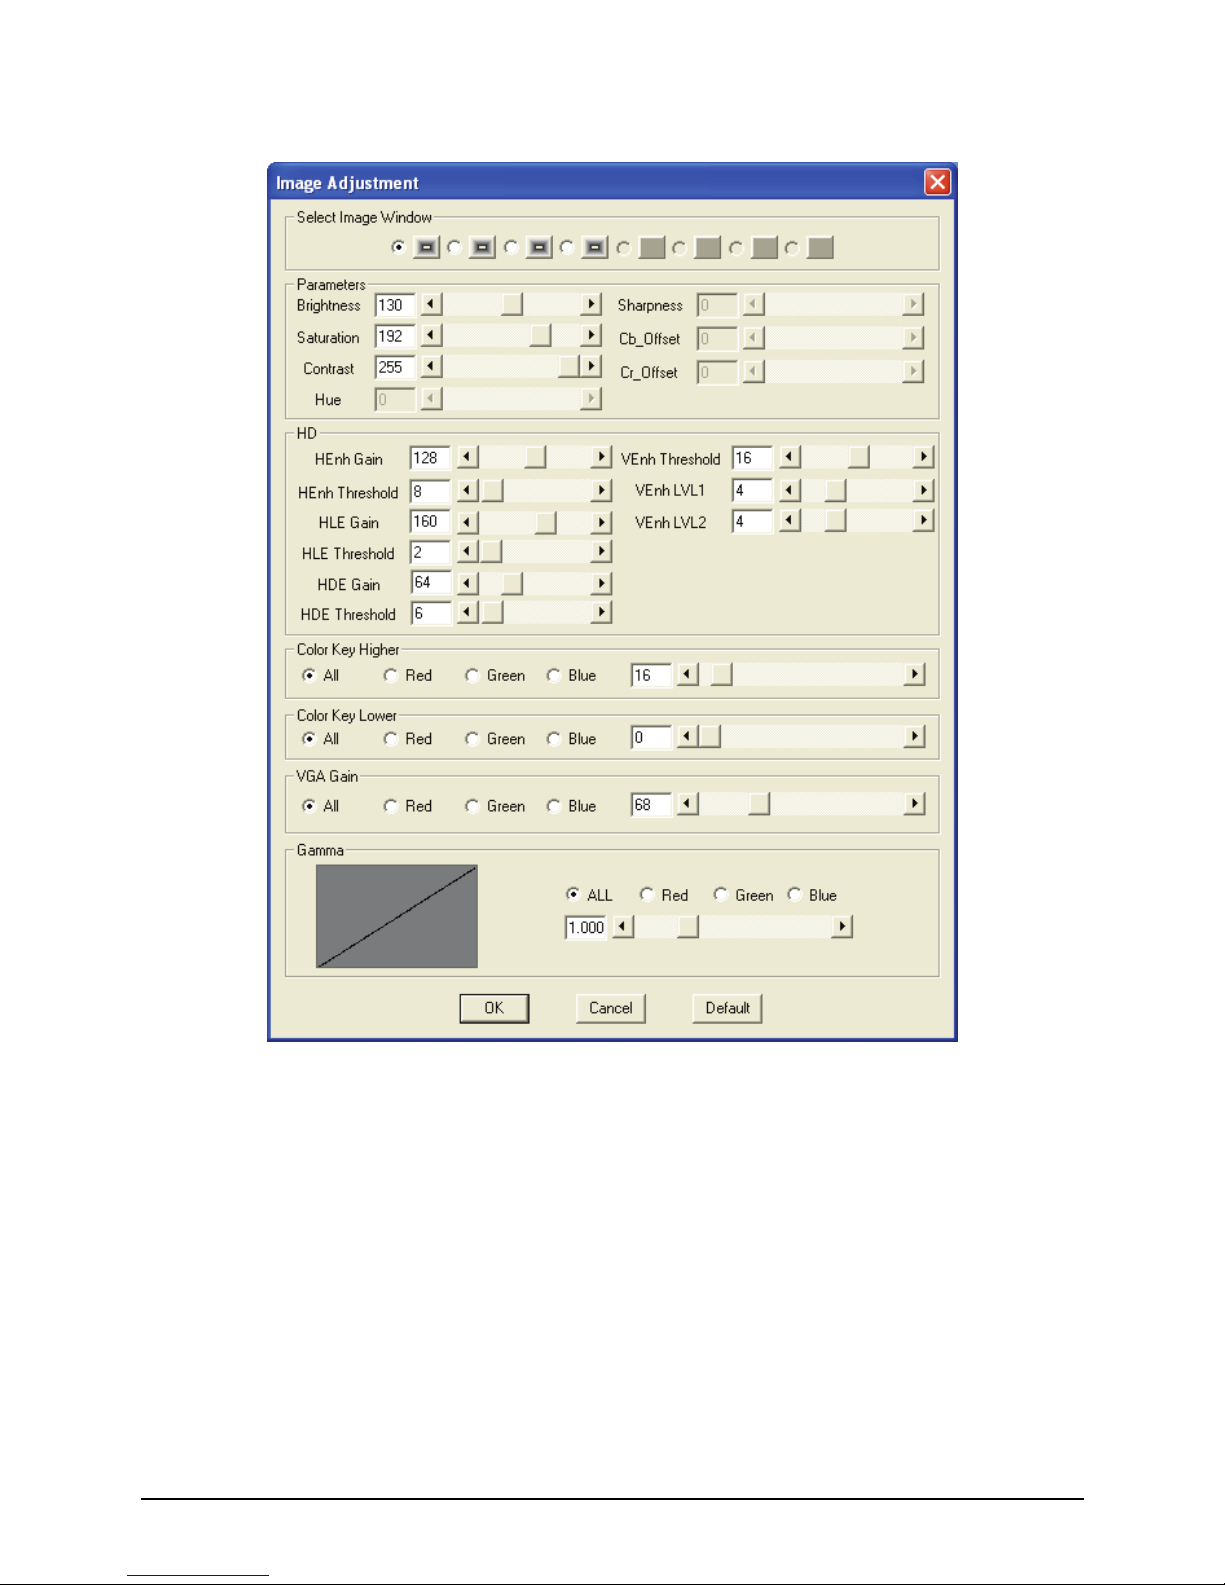Click the HLE Gain slider thumb
Viewport: 1225px width, 1585px height.
coord(546,522)
